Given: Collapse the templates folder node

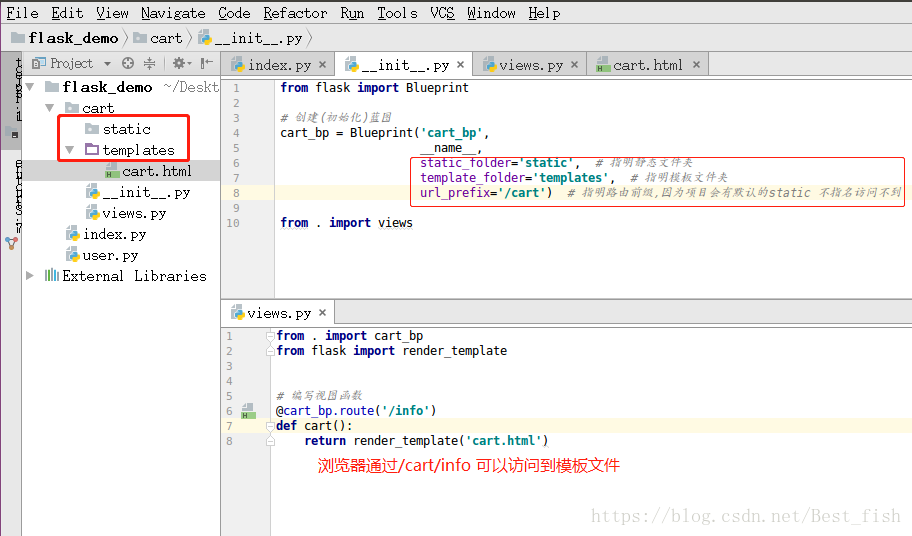Looking at the screenshot, I should click(x=70, y=150).
